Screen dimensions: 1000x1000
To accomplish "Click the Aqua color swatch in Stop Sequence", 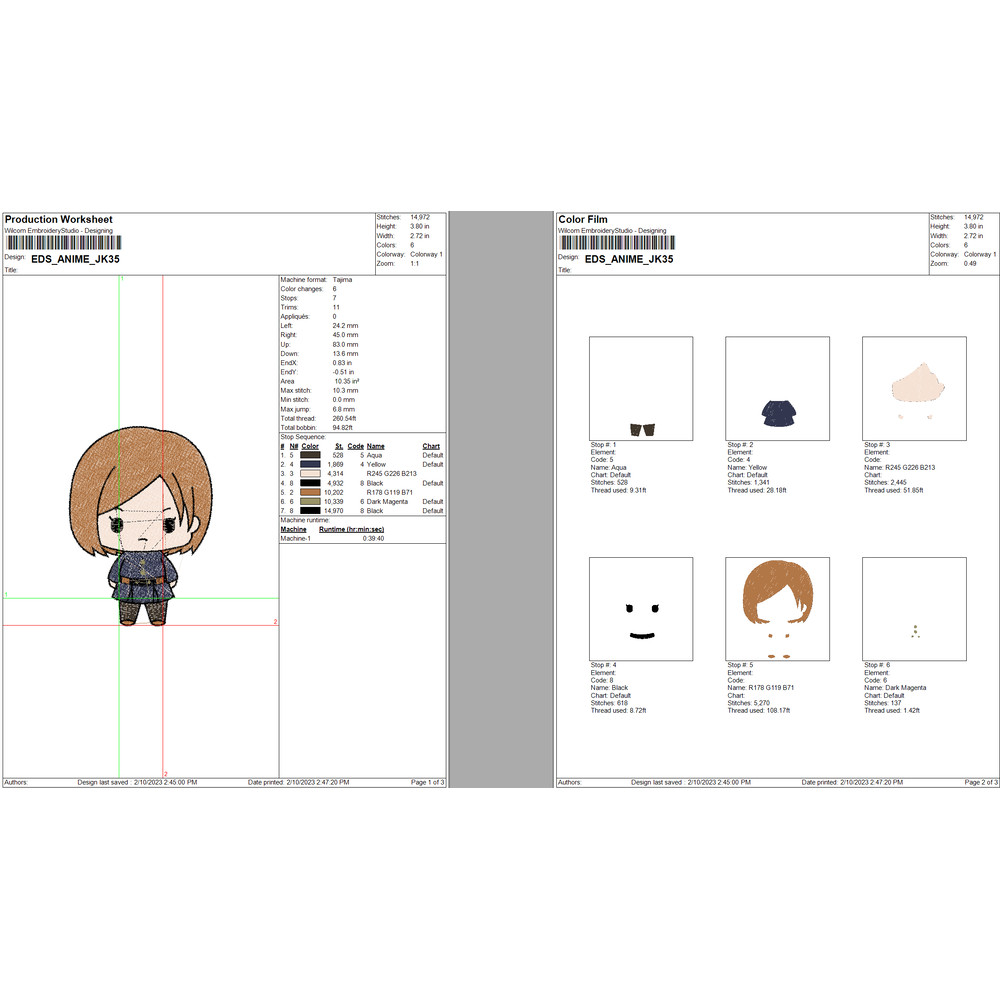I will click(x=310, y=455).
